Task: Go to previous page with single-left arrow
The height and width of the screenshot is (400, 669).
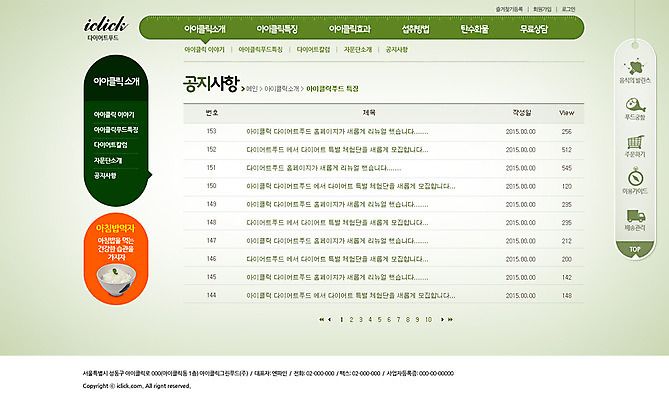Action: (x=329, y=319)
